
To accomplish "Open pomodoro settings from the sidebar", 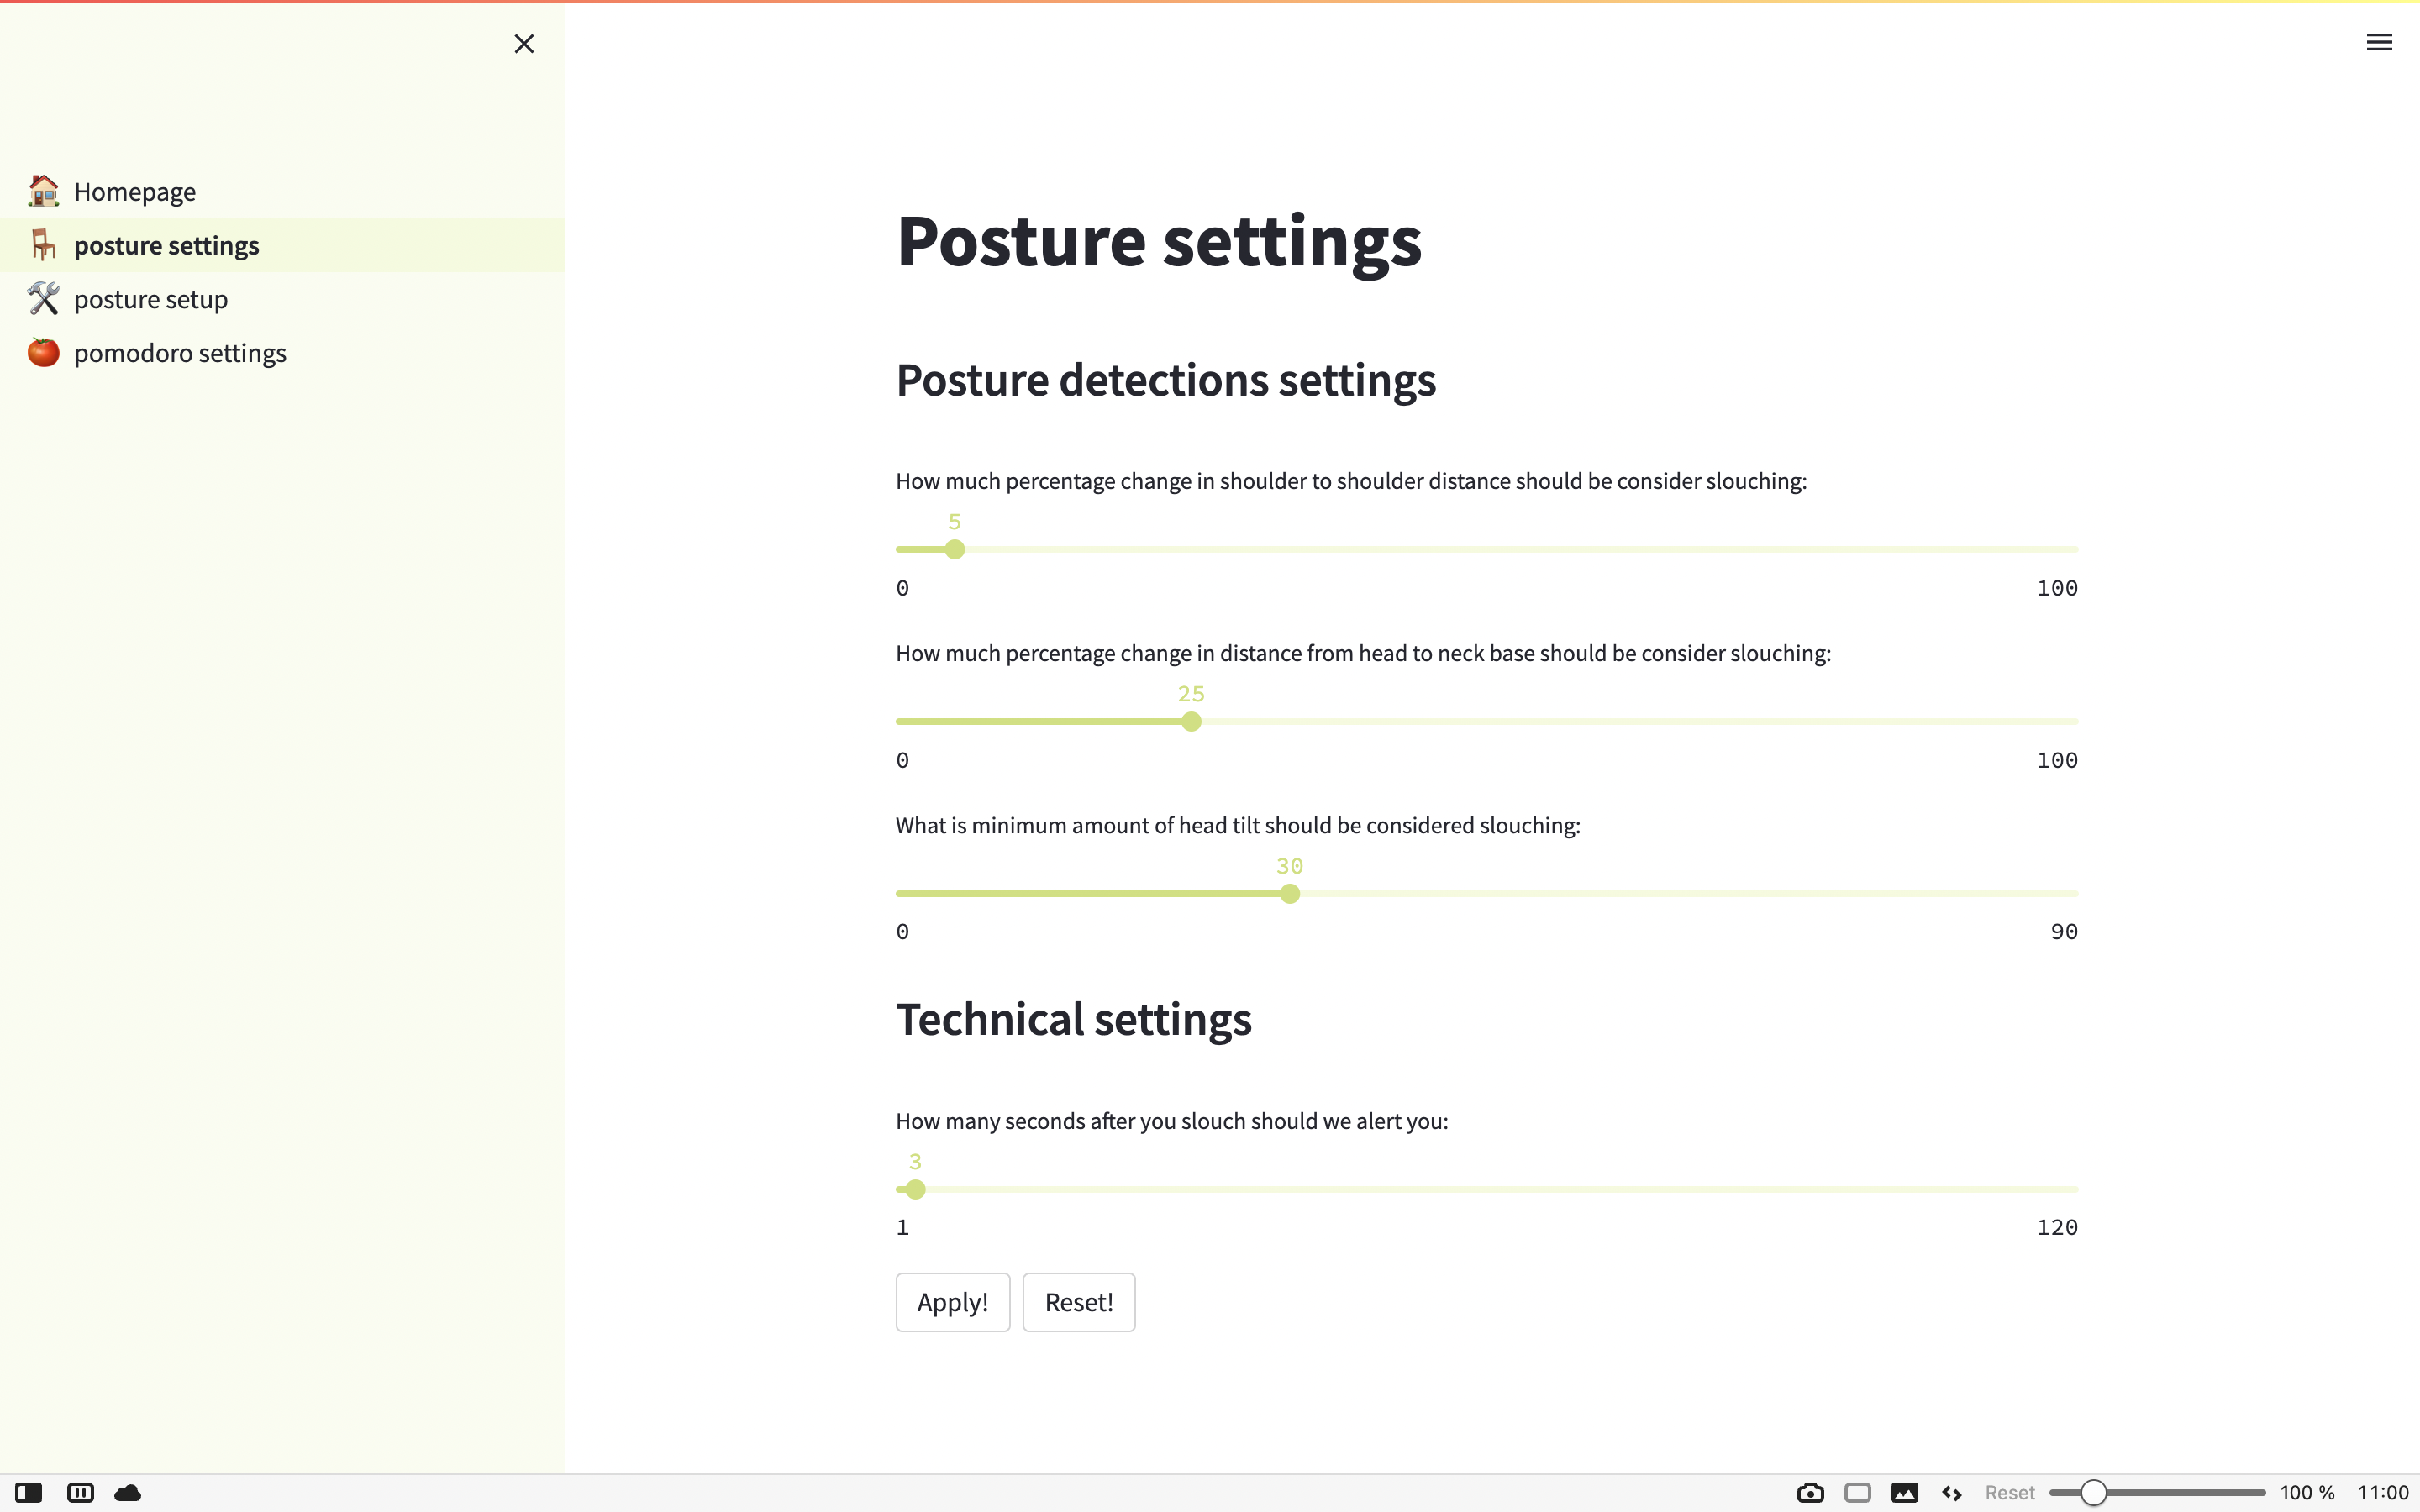I will [x=180, y=353].
